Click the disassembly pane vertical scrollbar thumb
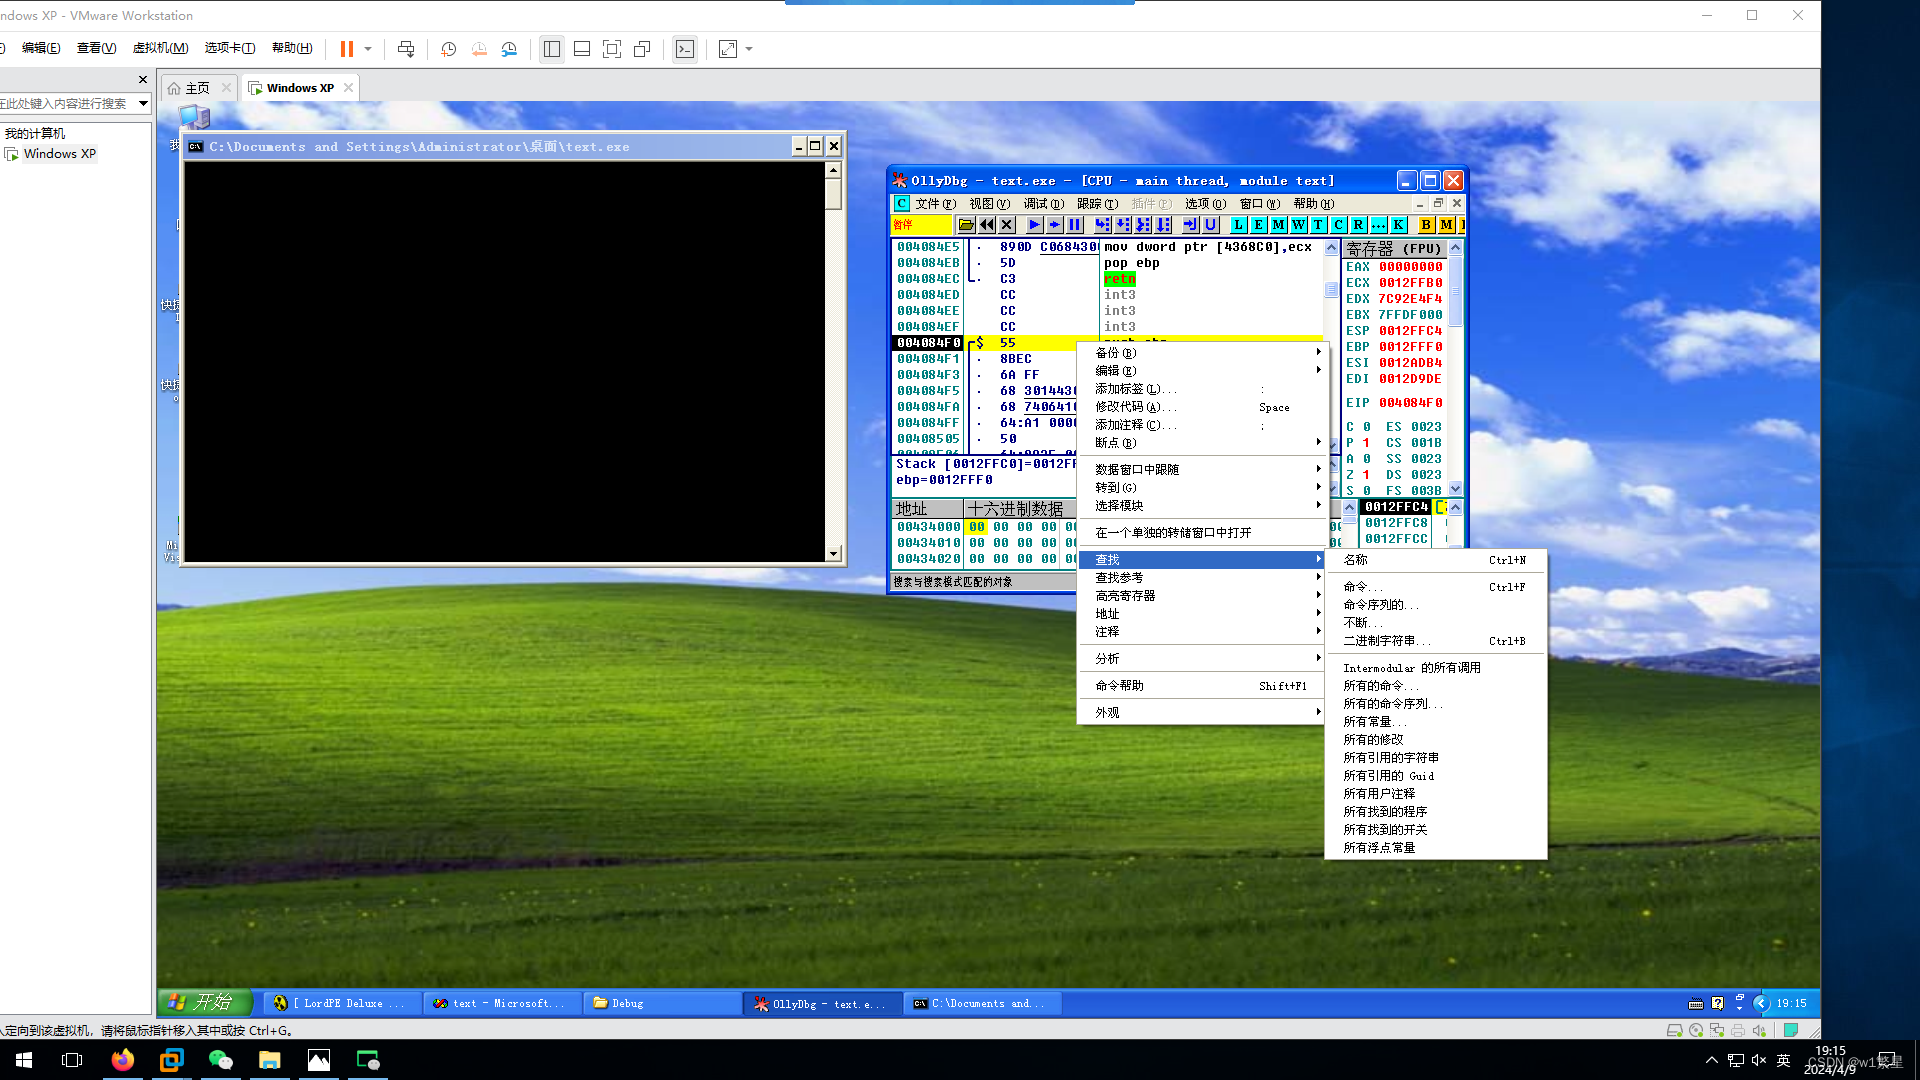The image size is (1920, 1080). tap(1331, 290)
